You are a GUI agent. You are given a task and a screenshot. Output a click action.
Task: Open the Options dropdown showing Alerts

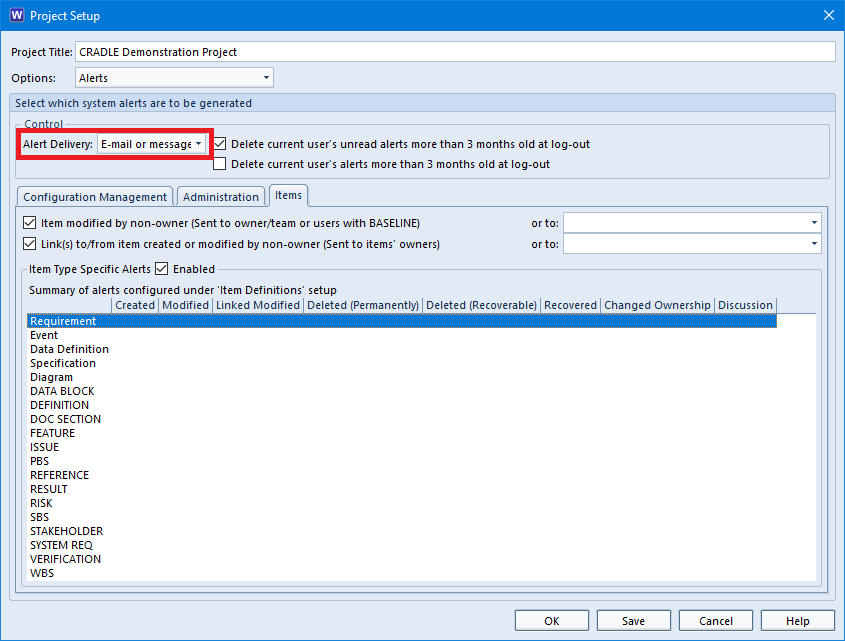(174, 78)
